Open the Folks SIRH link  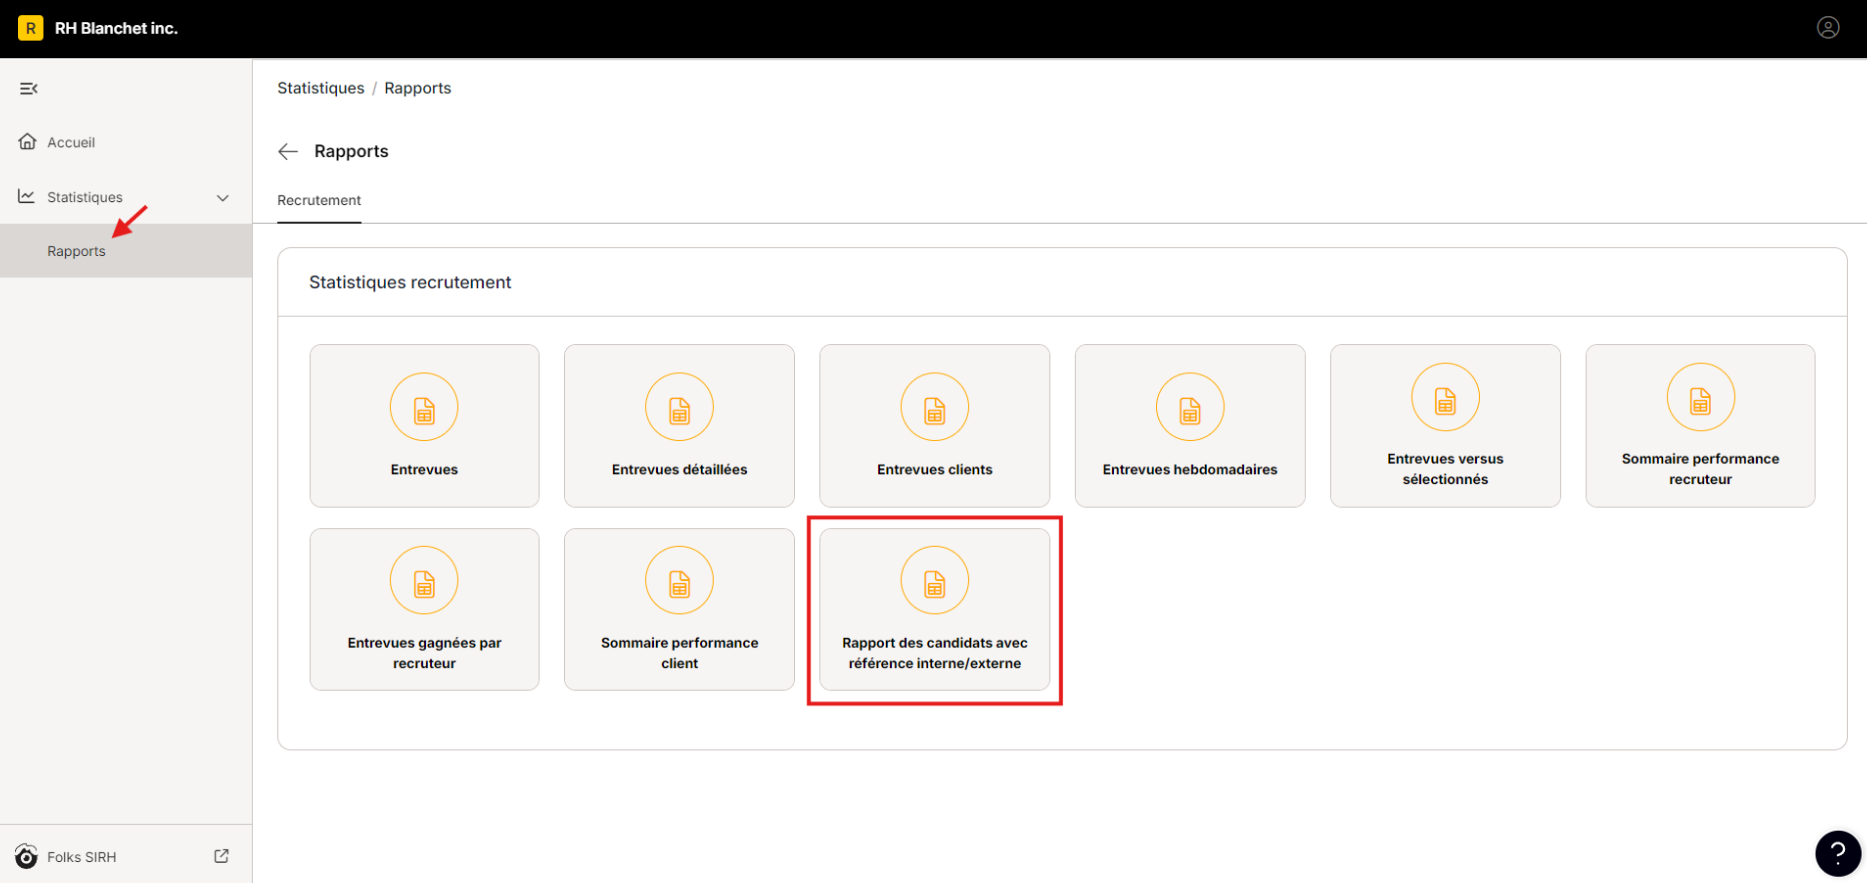coord(82,857)
